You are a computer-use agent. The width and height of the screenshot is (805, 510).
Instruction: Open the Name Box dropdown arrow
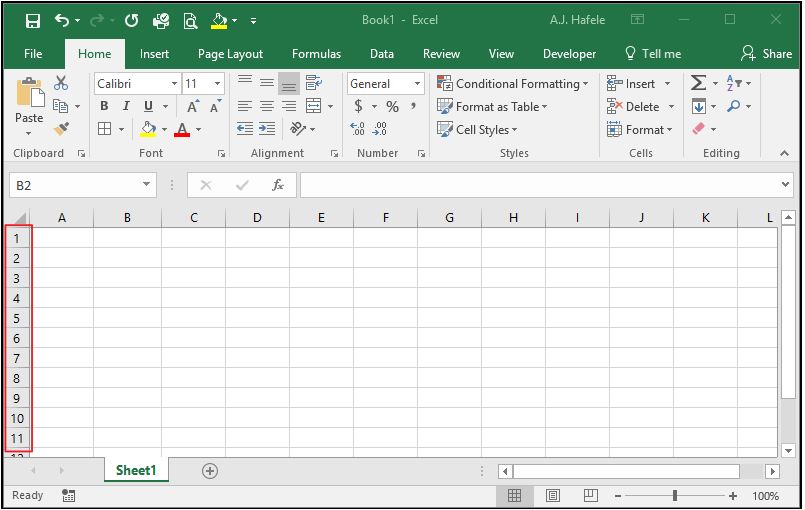(x=146, y=184)
